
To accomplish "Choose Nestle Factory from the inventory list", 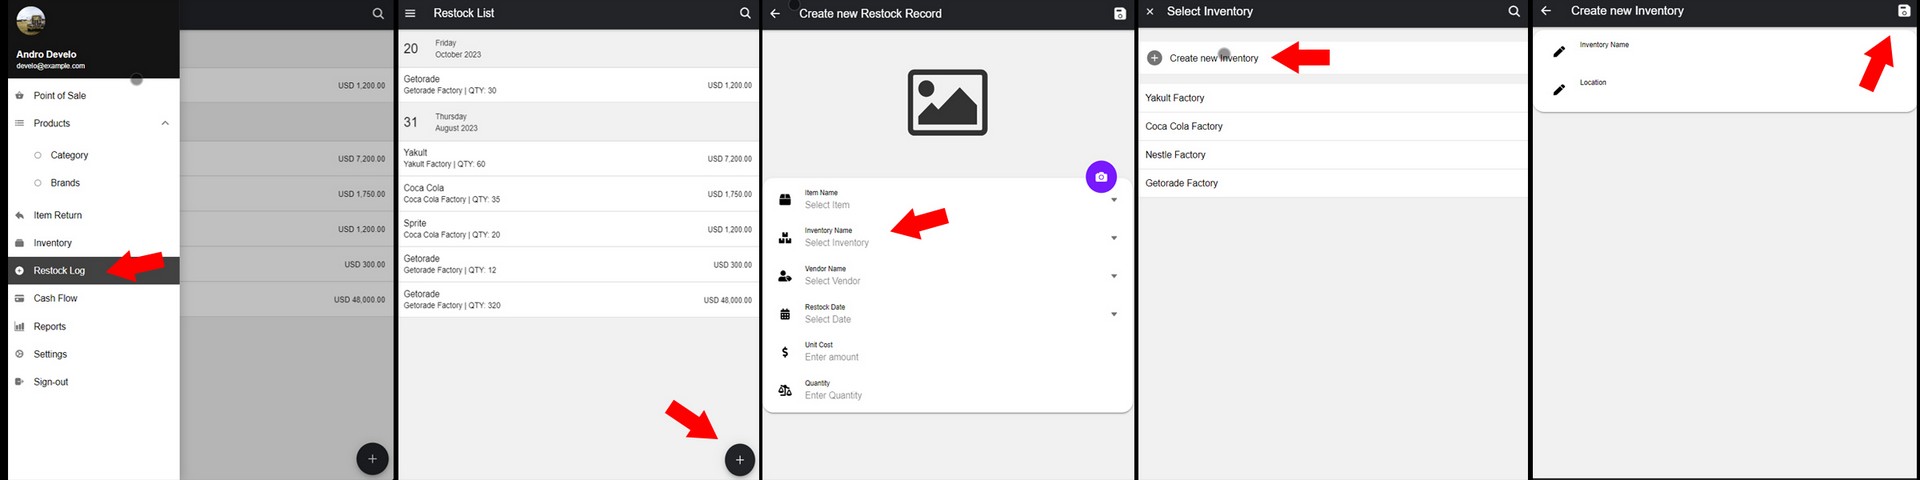I will [1175, 155].
